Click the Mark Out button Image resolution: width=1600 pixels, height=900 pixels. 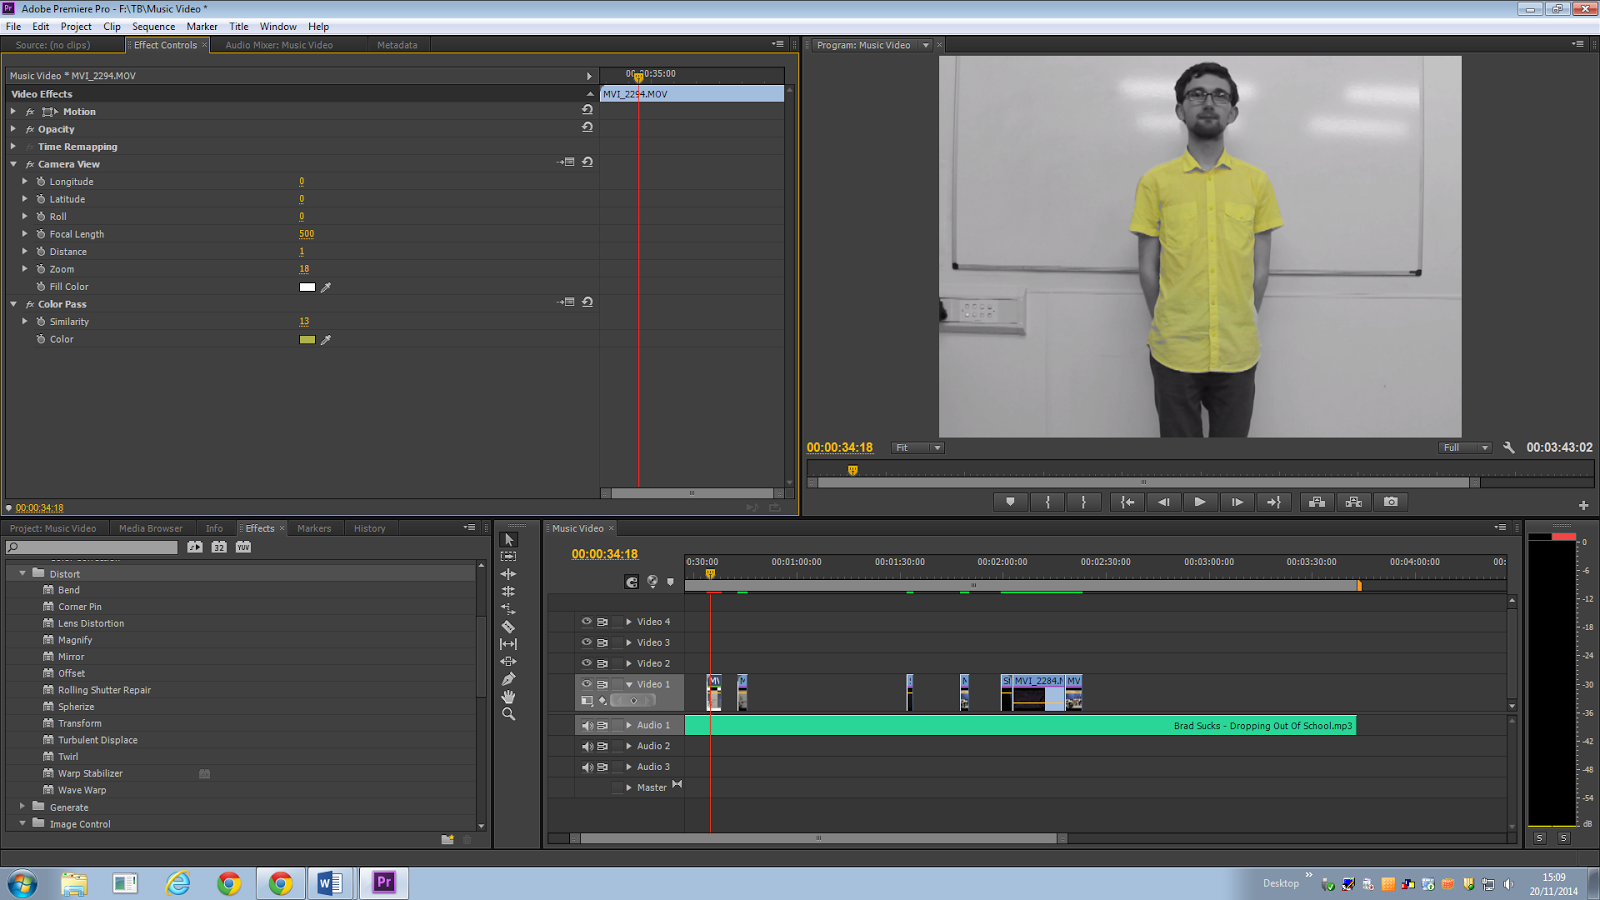[1083, 502]
